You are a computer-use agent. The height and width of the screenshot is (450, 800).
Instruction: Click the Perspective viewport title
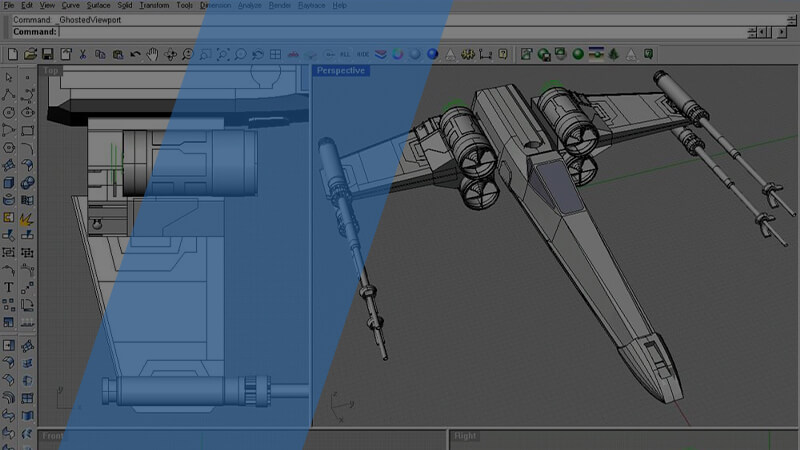pos(341,71)
